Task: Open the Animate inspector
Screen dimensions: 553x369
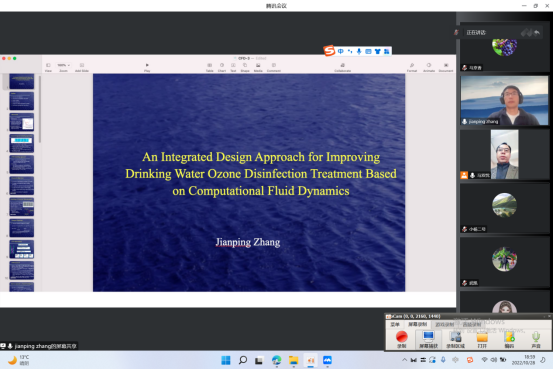Action: (429, 67)
